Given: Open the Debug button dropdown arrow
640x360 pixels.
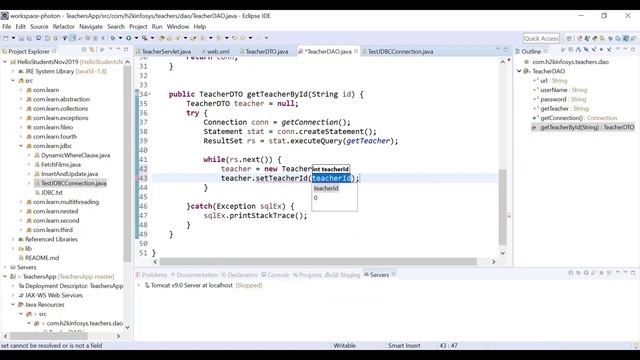Looking at the screenshot, I should pos(120,38).
